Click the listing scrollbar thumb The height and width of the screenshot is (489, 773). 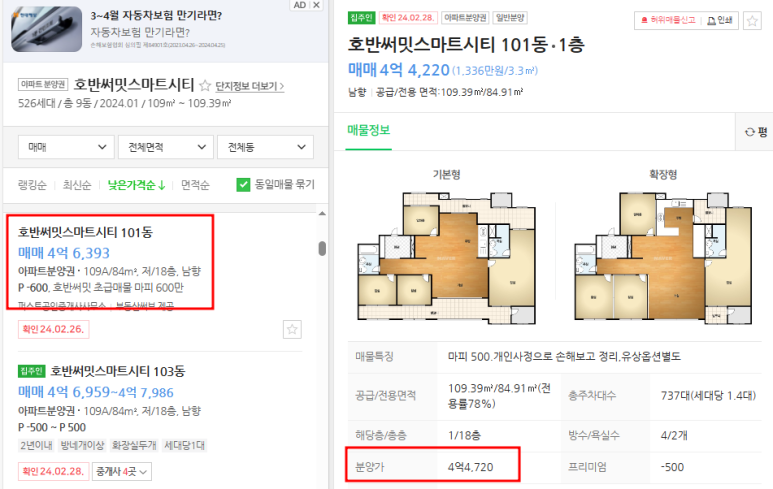[322, 248]
